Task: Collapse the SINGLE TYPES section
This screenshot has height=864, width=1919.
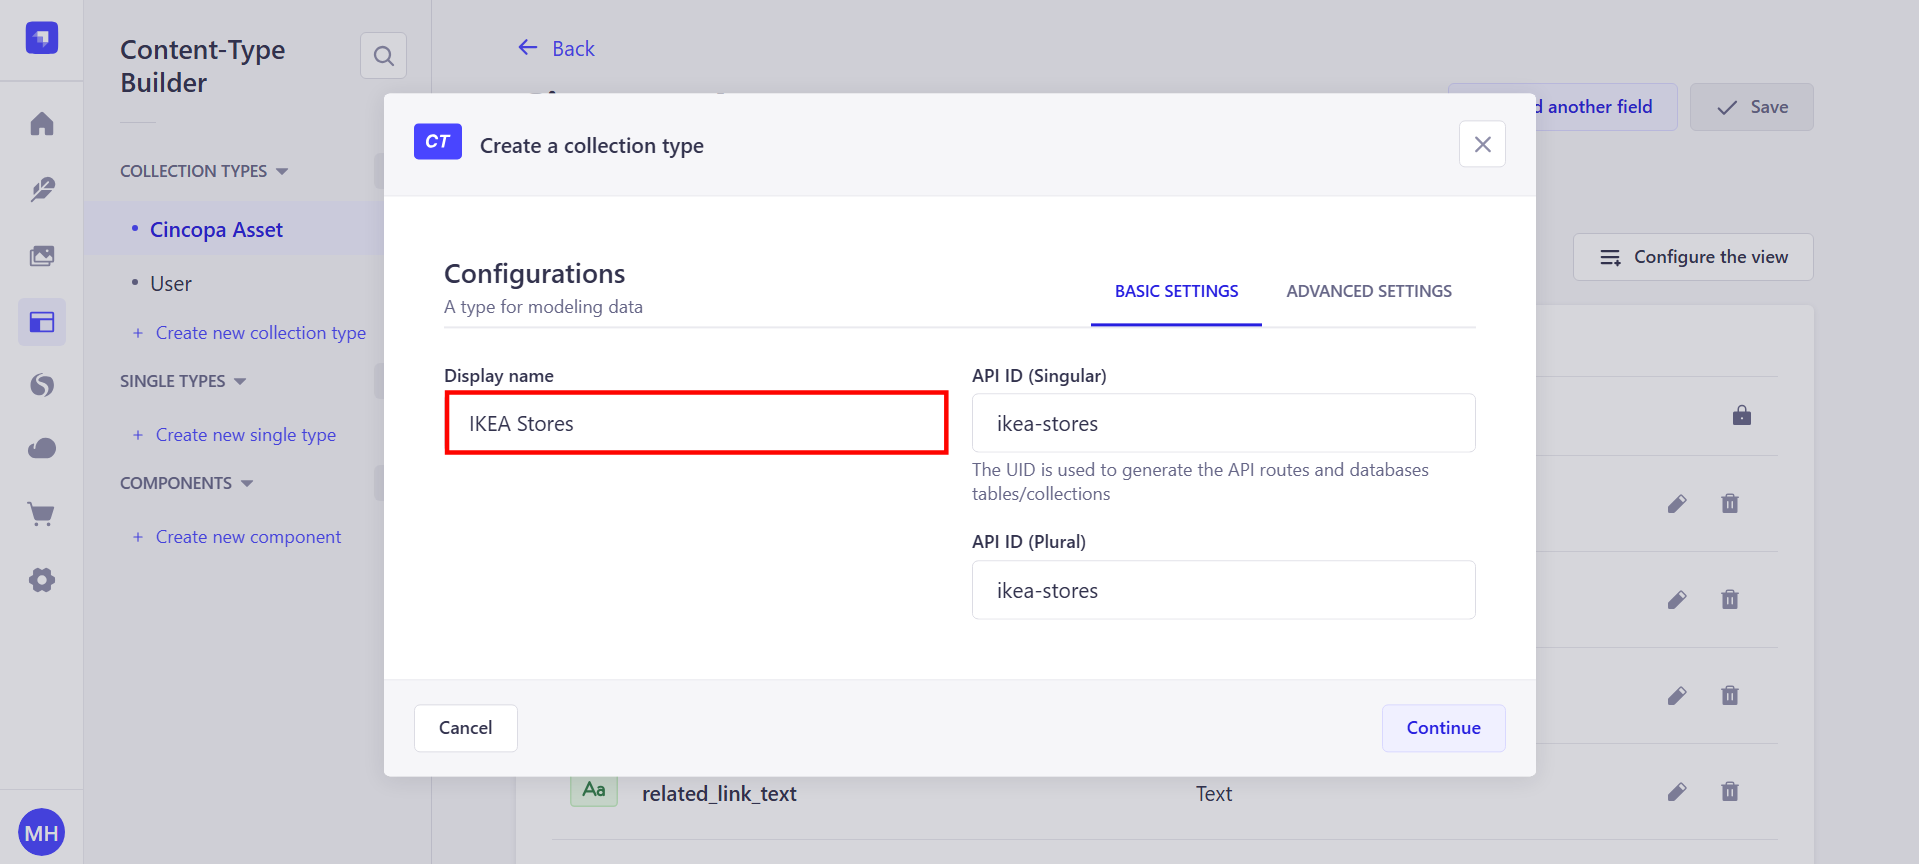Action: tap(183, 381)
